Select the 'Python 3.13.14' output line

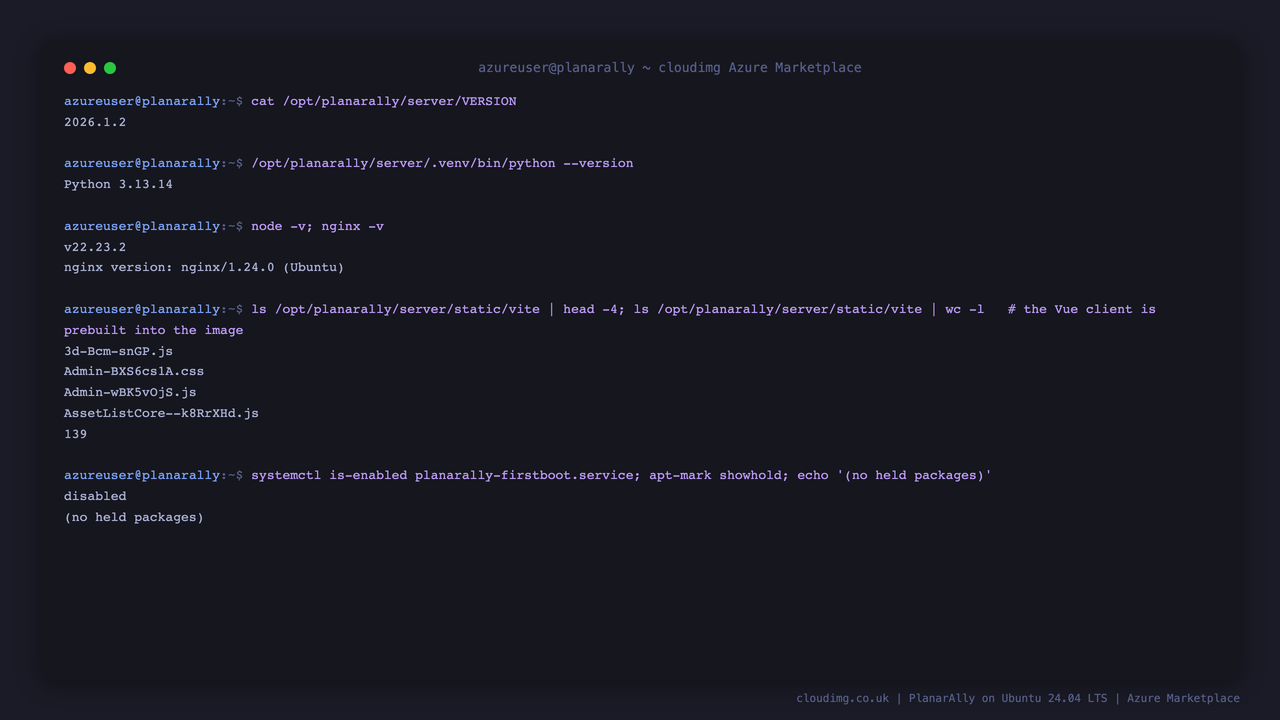[118, 184]
